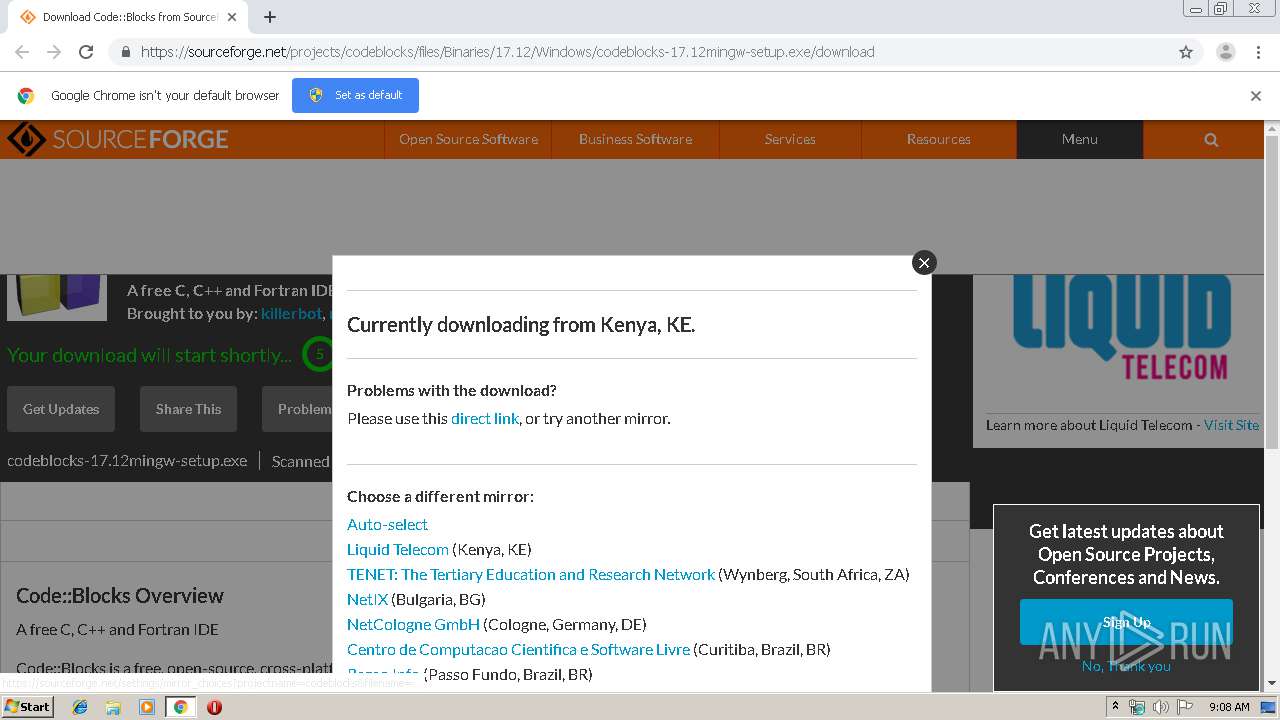Open the Chrome profile avatar
This screenshot has height=720, width=1280.
1225,52
